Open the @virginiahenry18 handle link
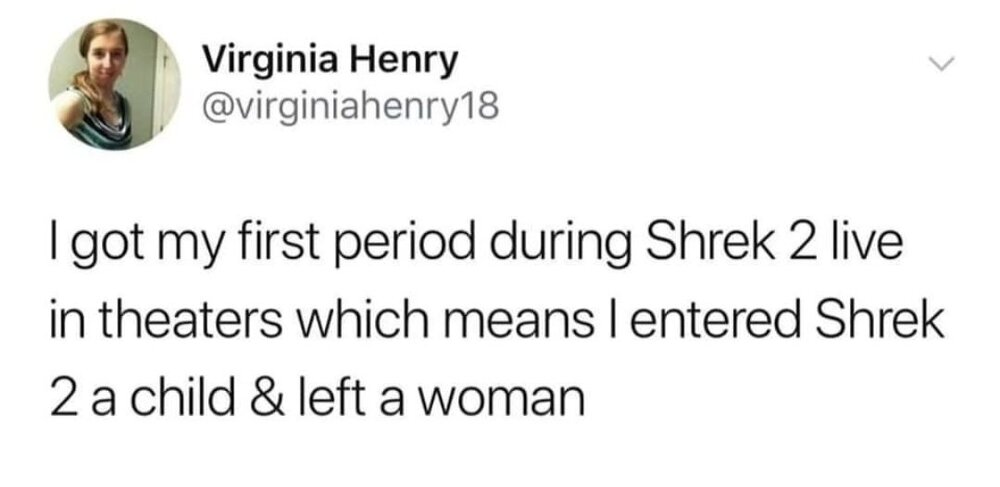The width and height of the screenshot is (1000, 487). coord(350,106)
